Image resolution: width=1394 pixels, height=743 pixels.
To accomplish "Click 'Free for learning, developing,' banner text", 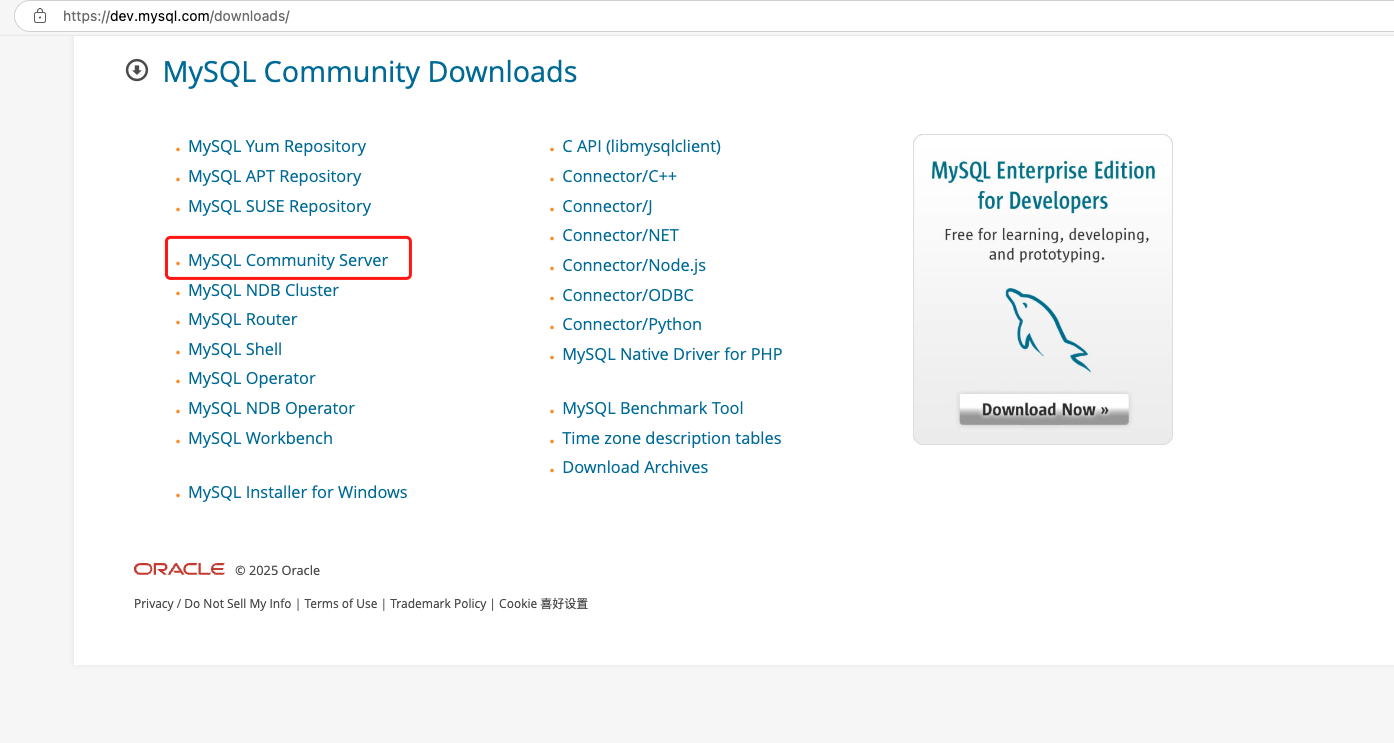I will coord(1047,235).
